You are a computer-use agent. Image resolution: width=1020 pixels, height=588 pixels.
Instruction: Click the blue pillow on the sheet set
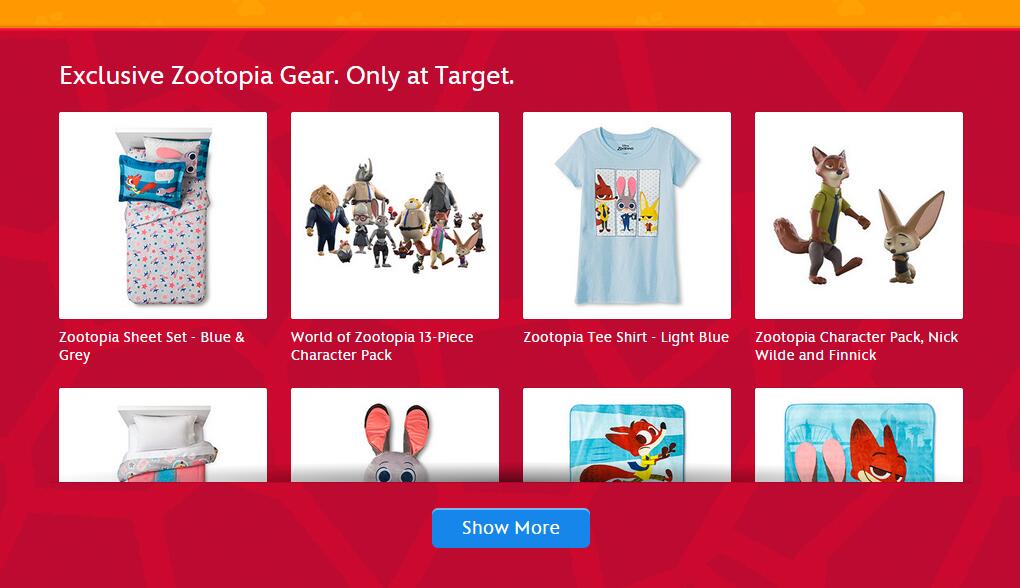pos(151,181)
